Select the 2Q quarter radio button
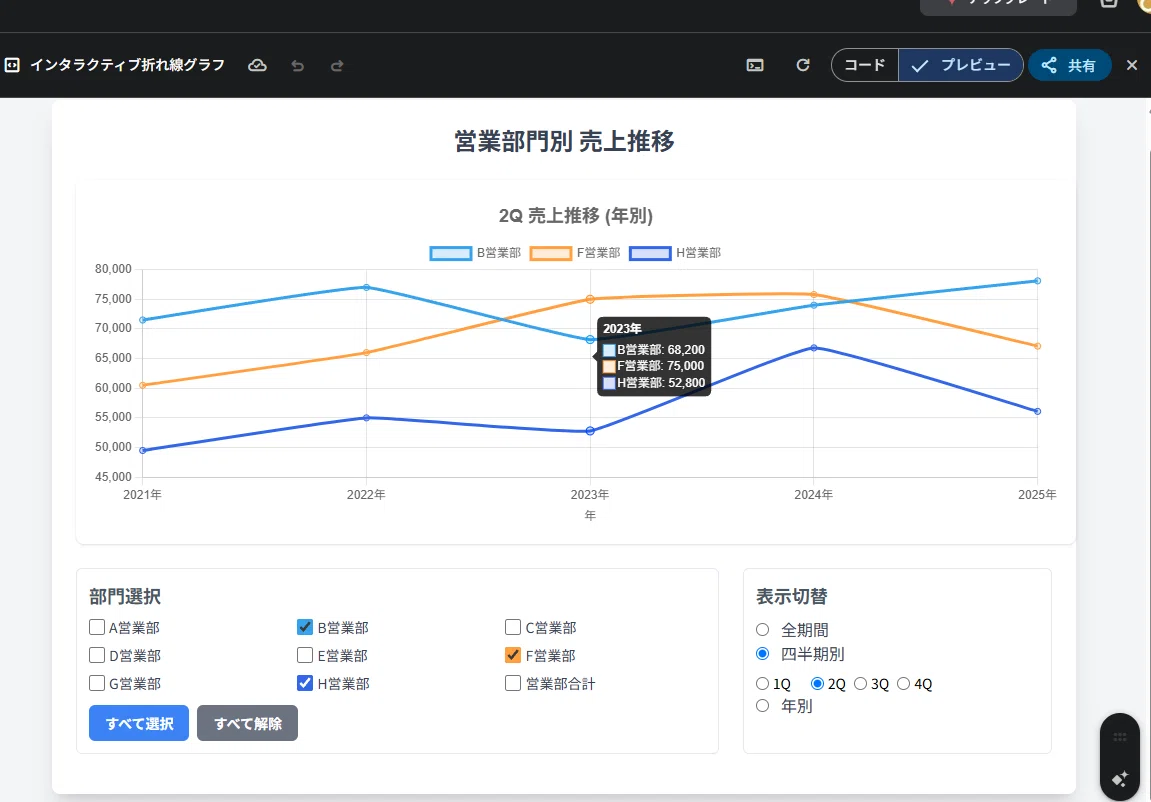Viewport: 1151px width, 802px height. 817,684
